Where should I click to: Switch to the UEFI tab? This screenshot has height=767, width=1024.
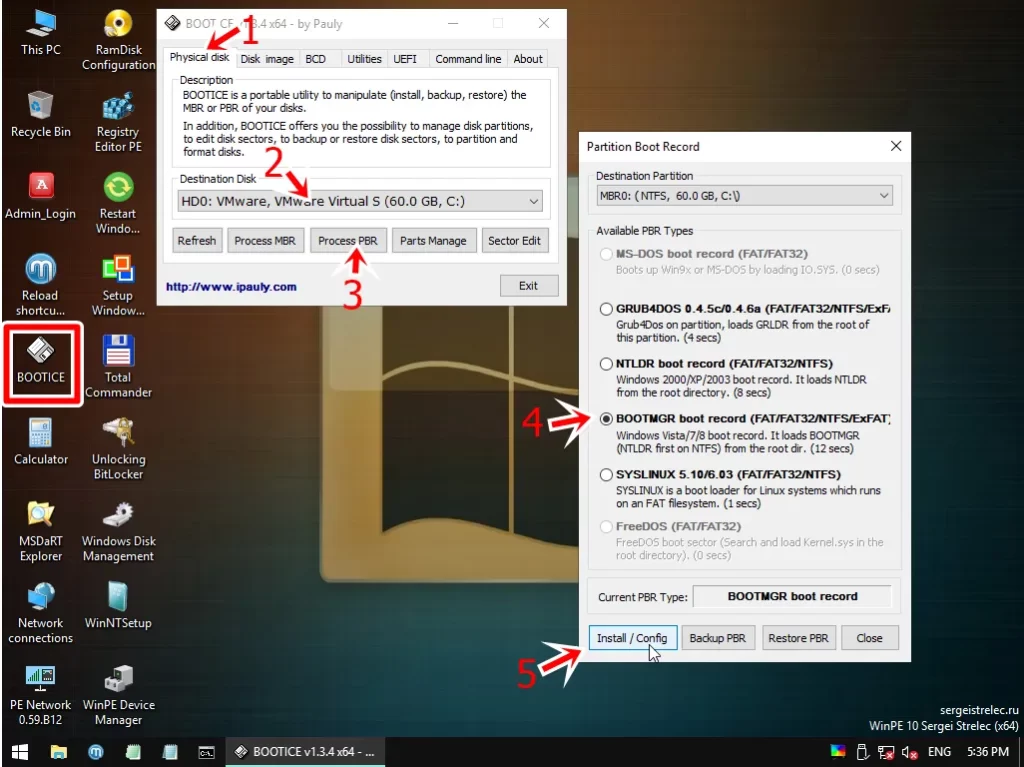[405, 59]
